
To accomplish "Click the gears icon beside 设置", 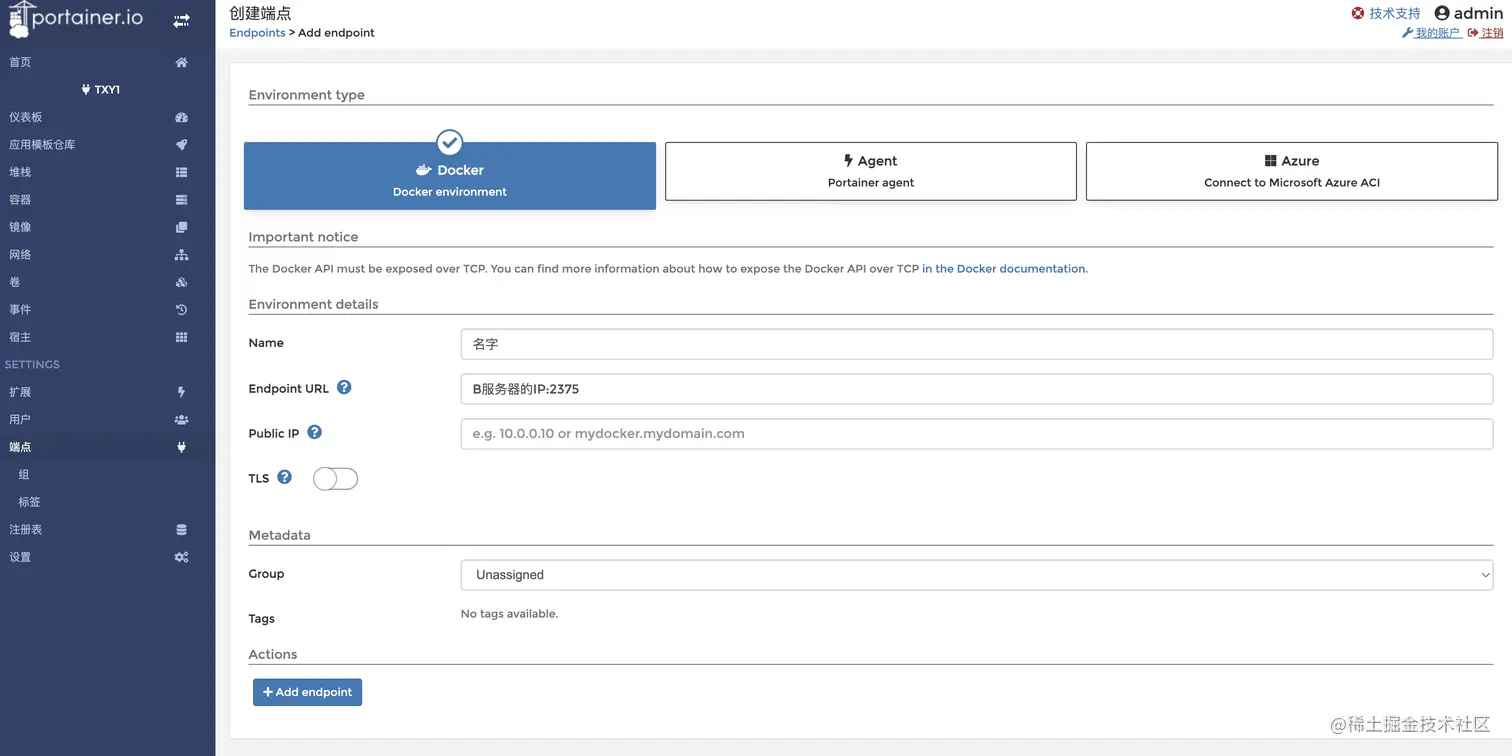I will coord(181,557).
